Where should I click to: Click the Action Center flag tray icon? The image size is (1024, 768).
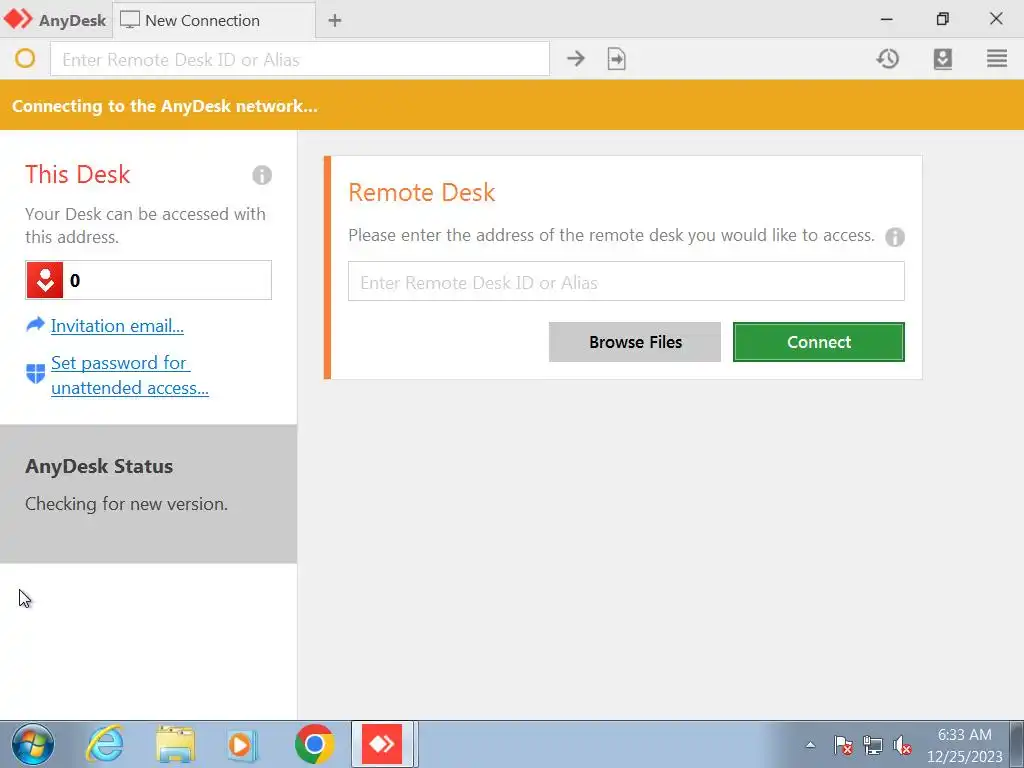[x=843, y=745]
